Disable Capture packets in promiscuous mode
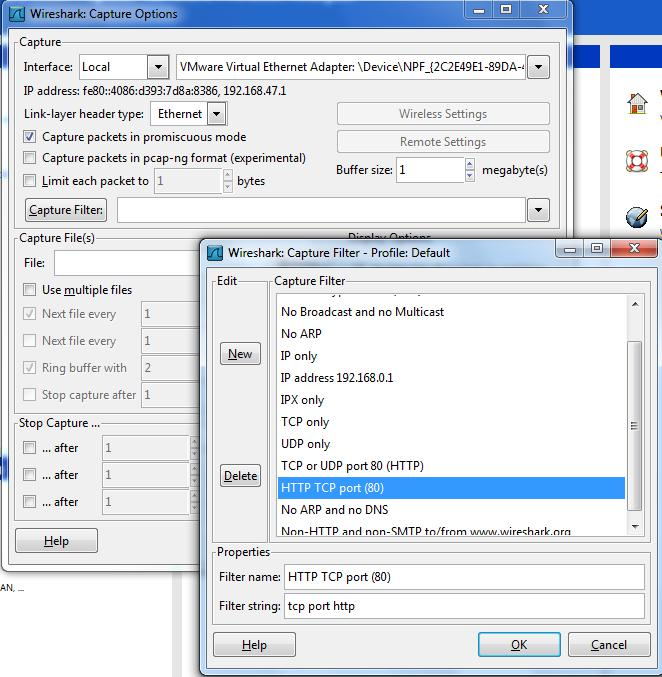This screenshot has width=662, height=677. [x=29, y=137]
